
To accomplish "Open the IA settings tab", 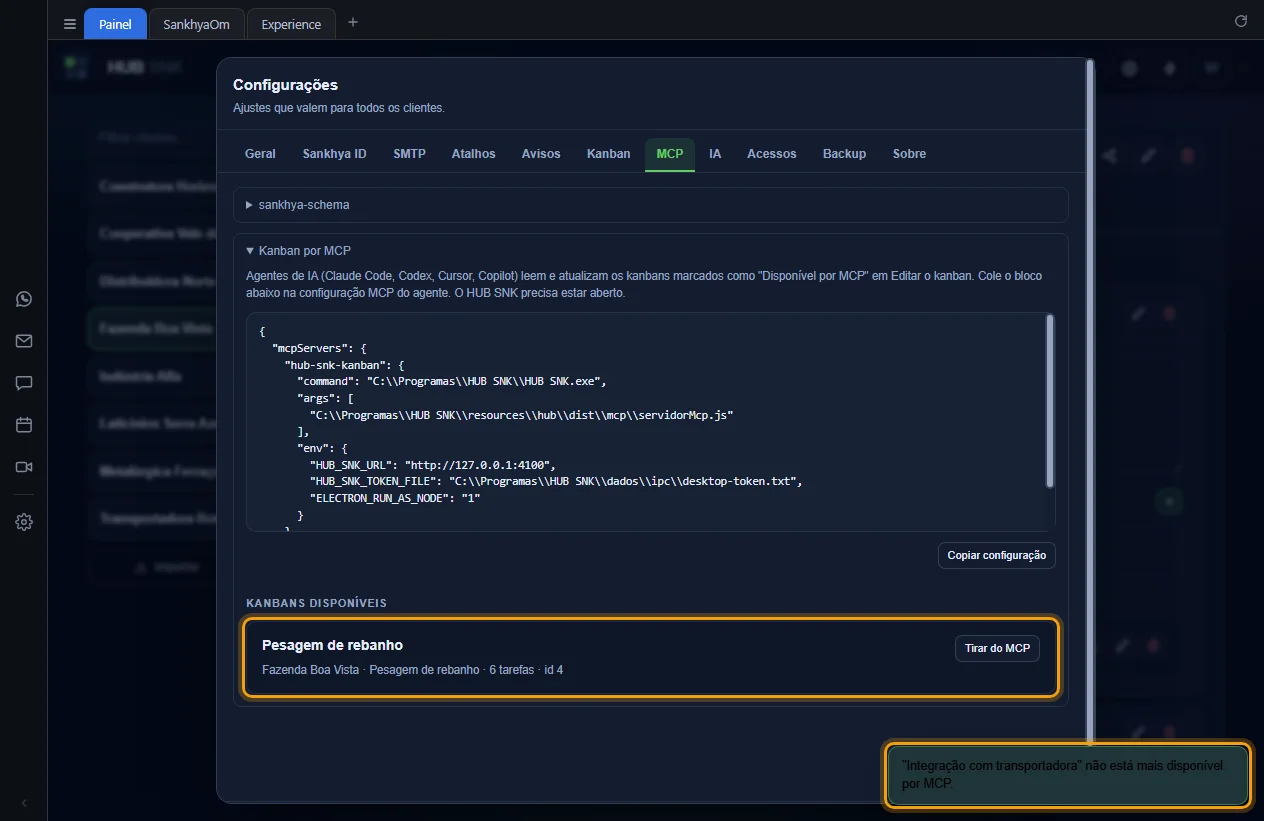I will (715, 154).
